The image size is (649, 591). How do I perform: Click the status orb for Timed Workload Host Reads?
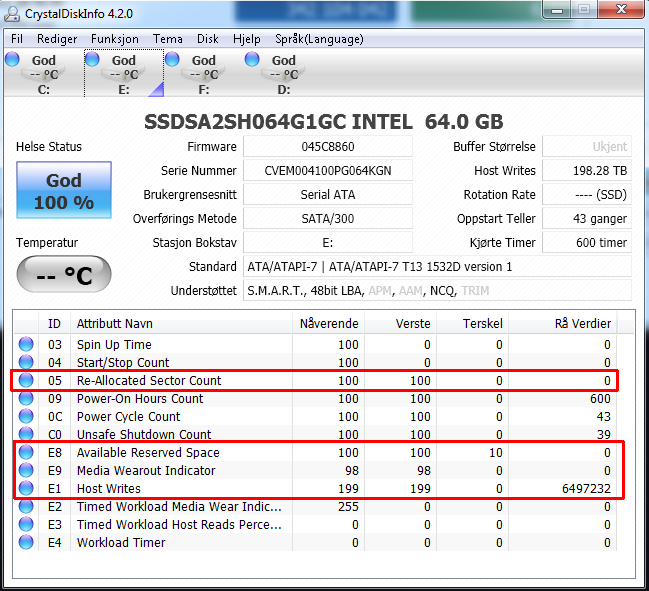(26, 524)
